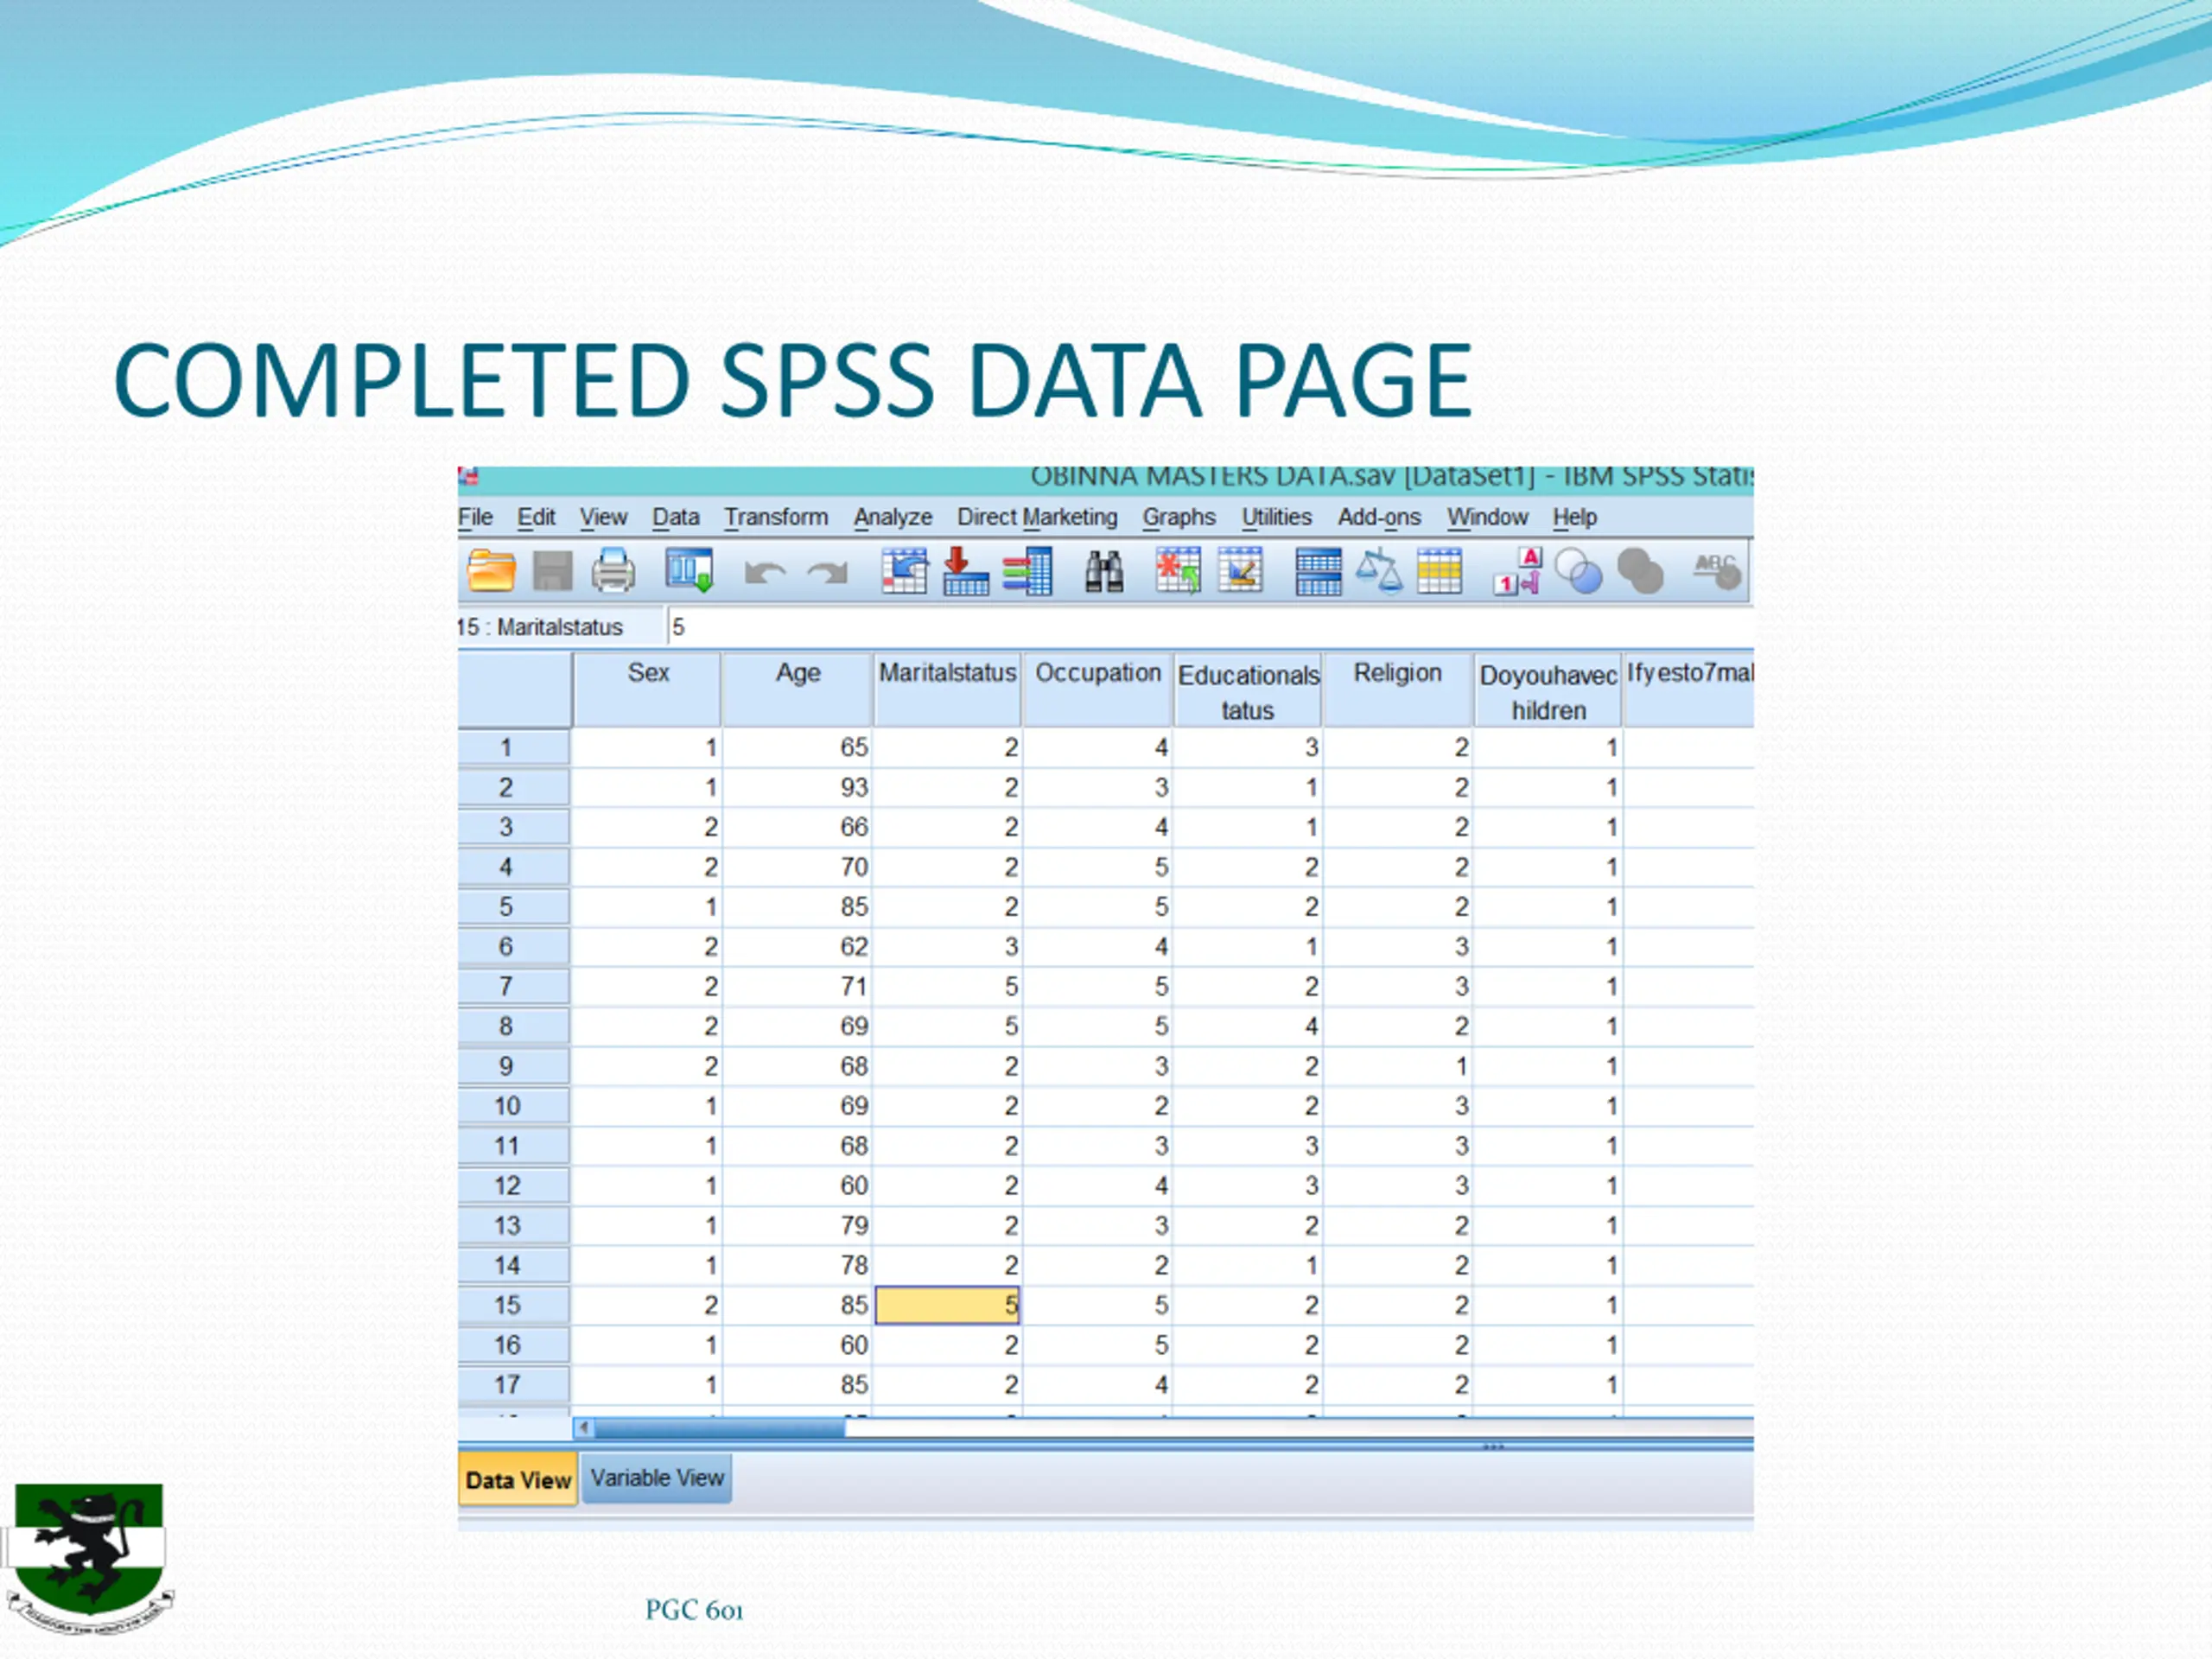Click the Go to Variable icon

(966, 572)
